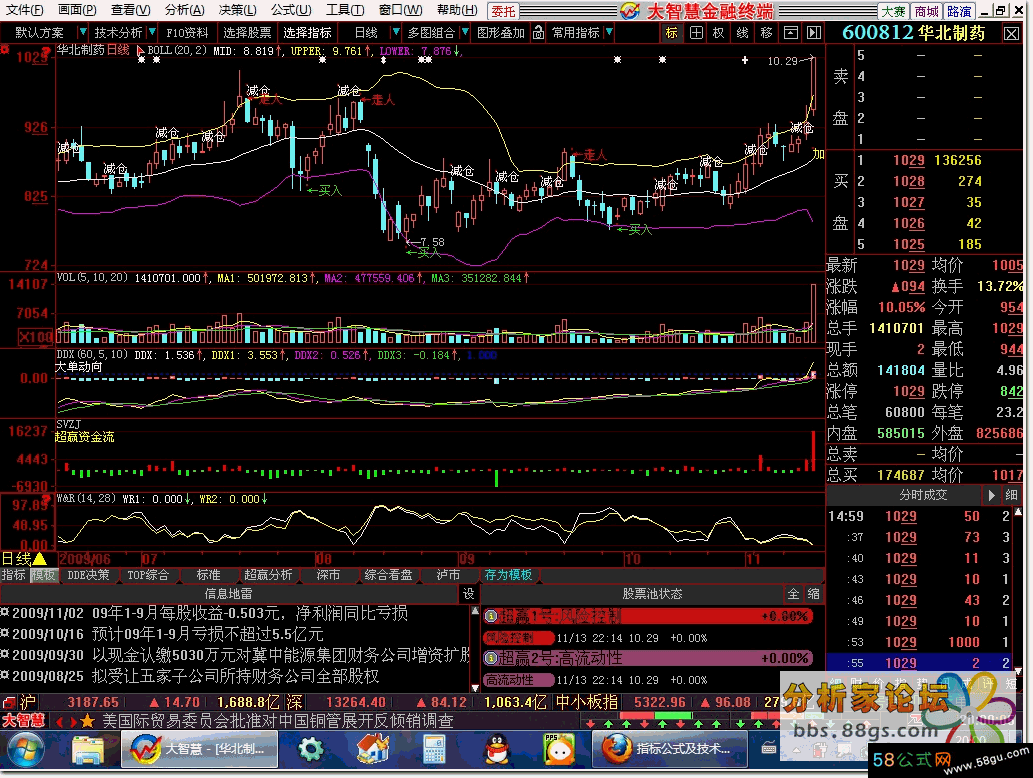Expand the 日线 period dropdown arrow

click(x=395, y=32)
